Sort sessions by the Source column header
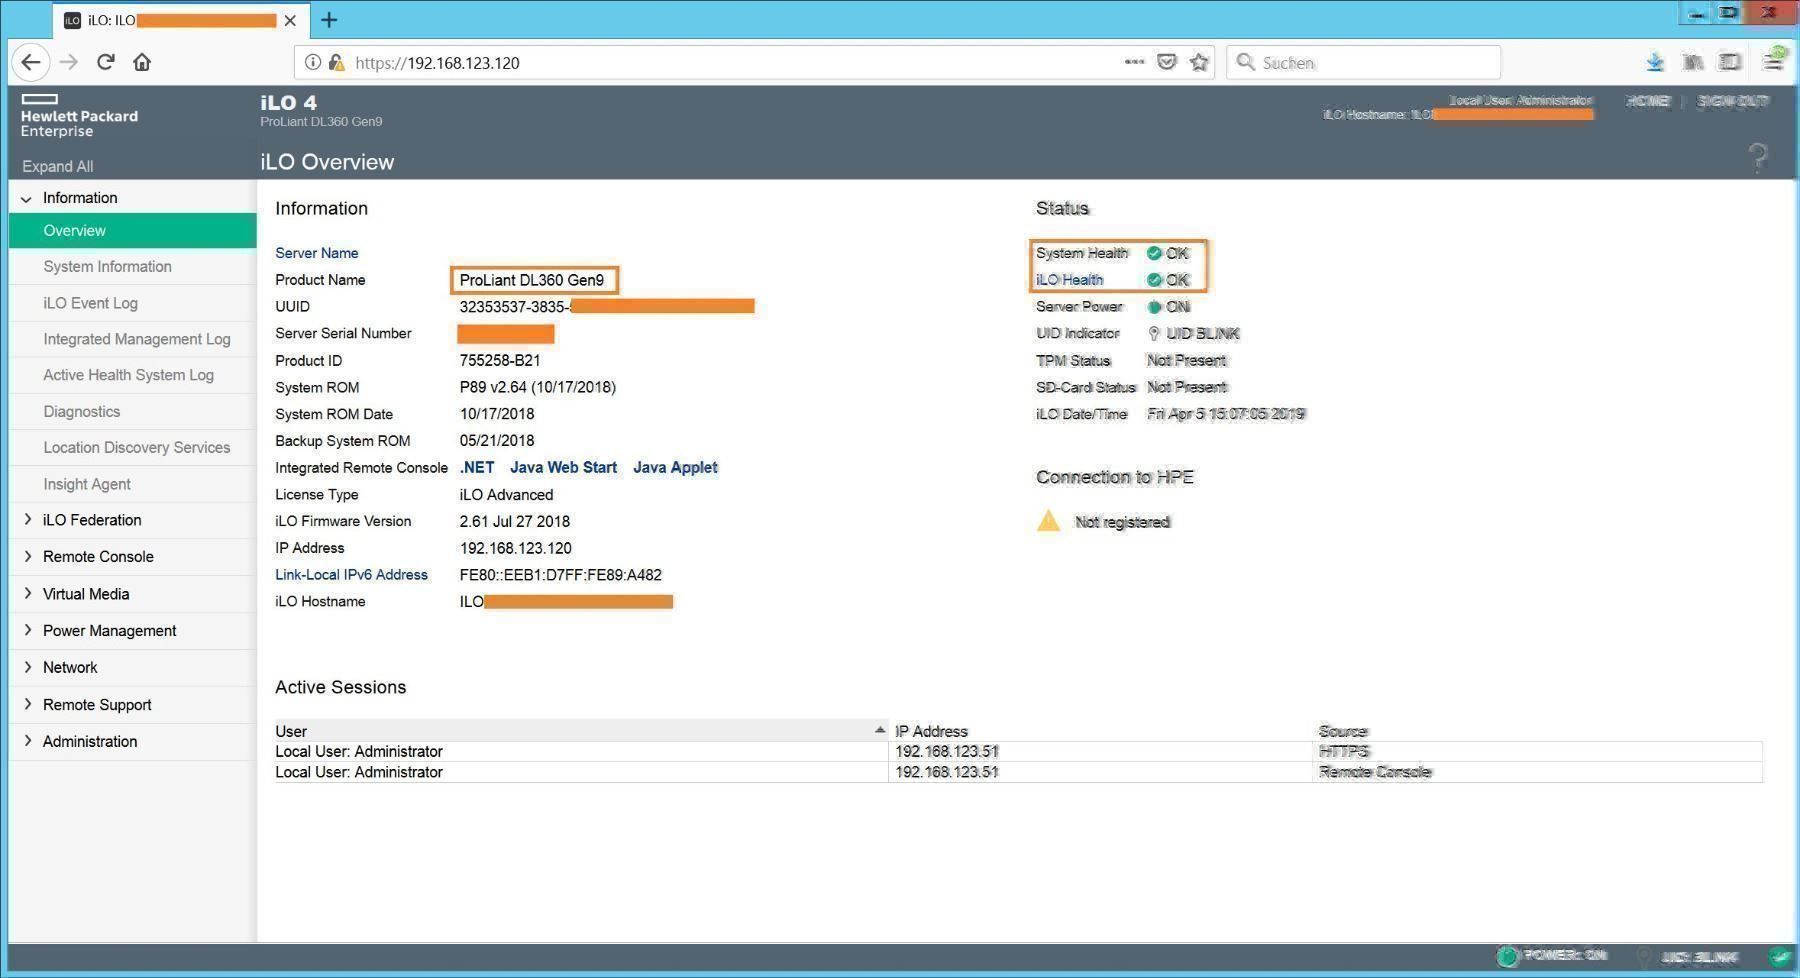 point(1538,731)
